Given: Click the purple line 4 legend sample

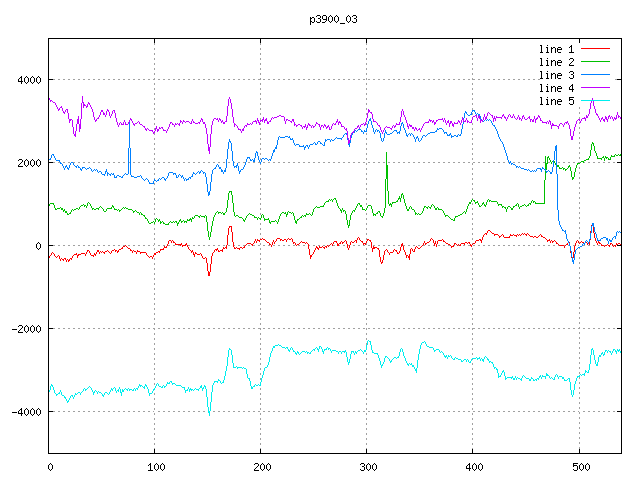Looking at the screenshot, I should pyautogui.click(x=595, y=87).
